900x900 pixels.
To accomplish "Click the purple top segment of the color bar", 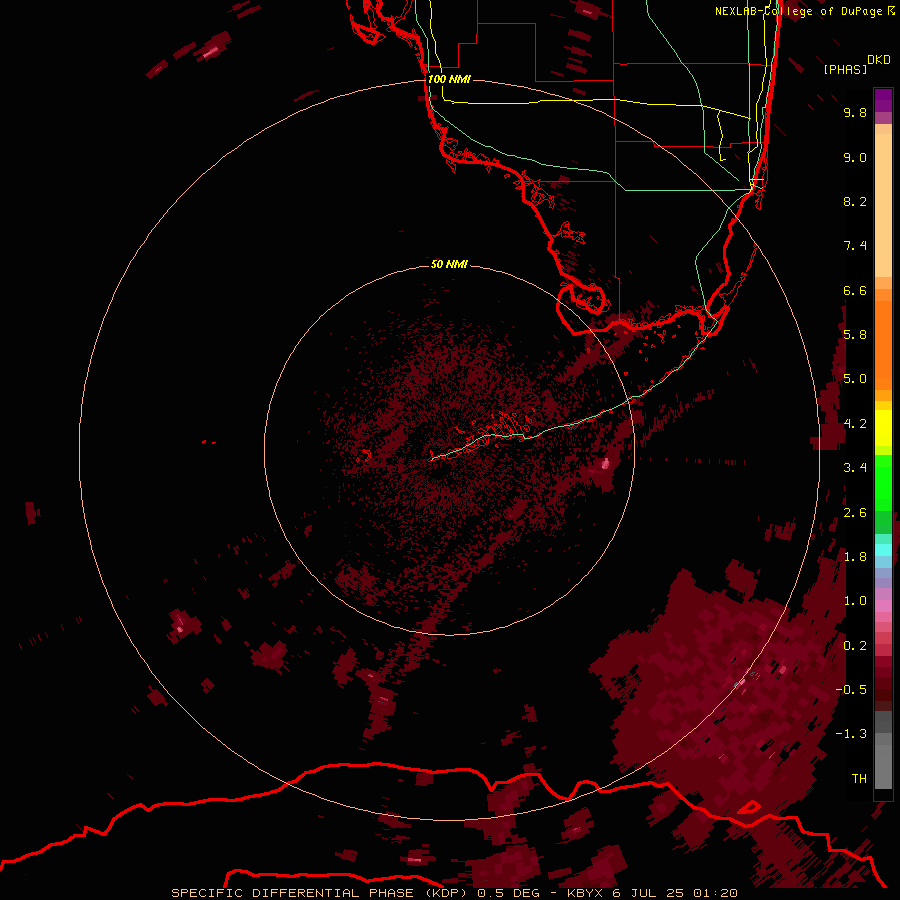I will click(883, 100).
